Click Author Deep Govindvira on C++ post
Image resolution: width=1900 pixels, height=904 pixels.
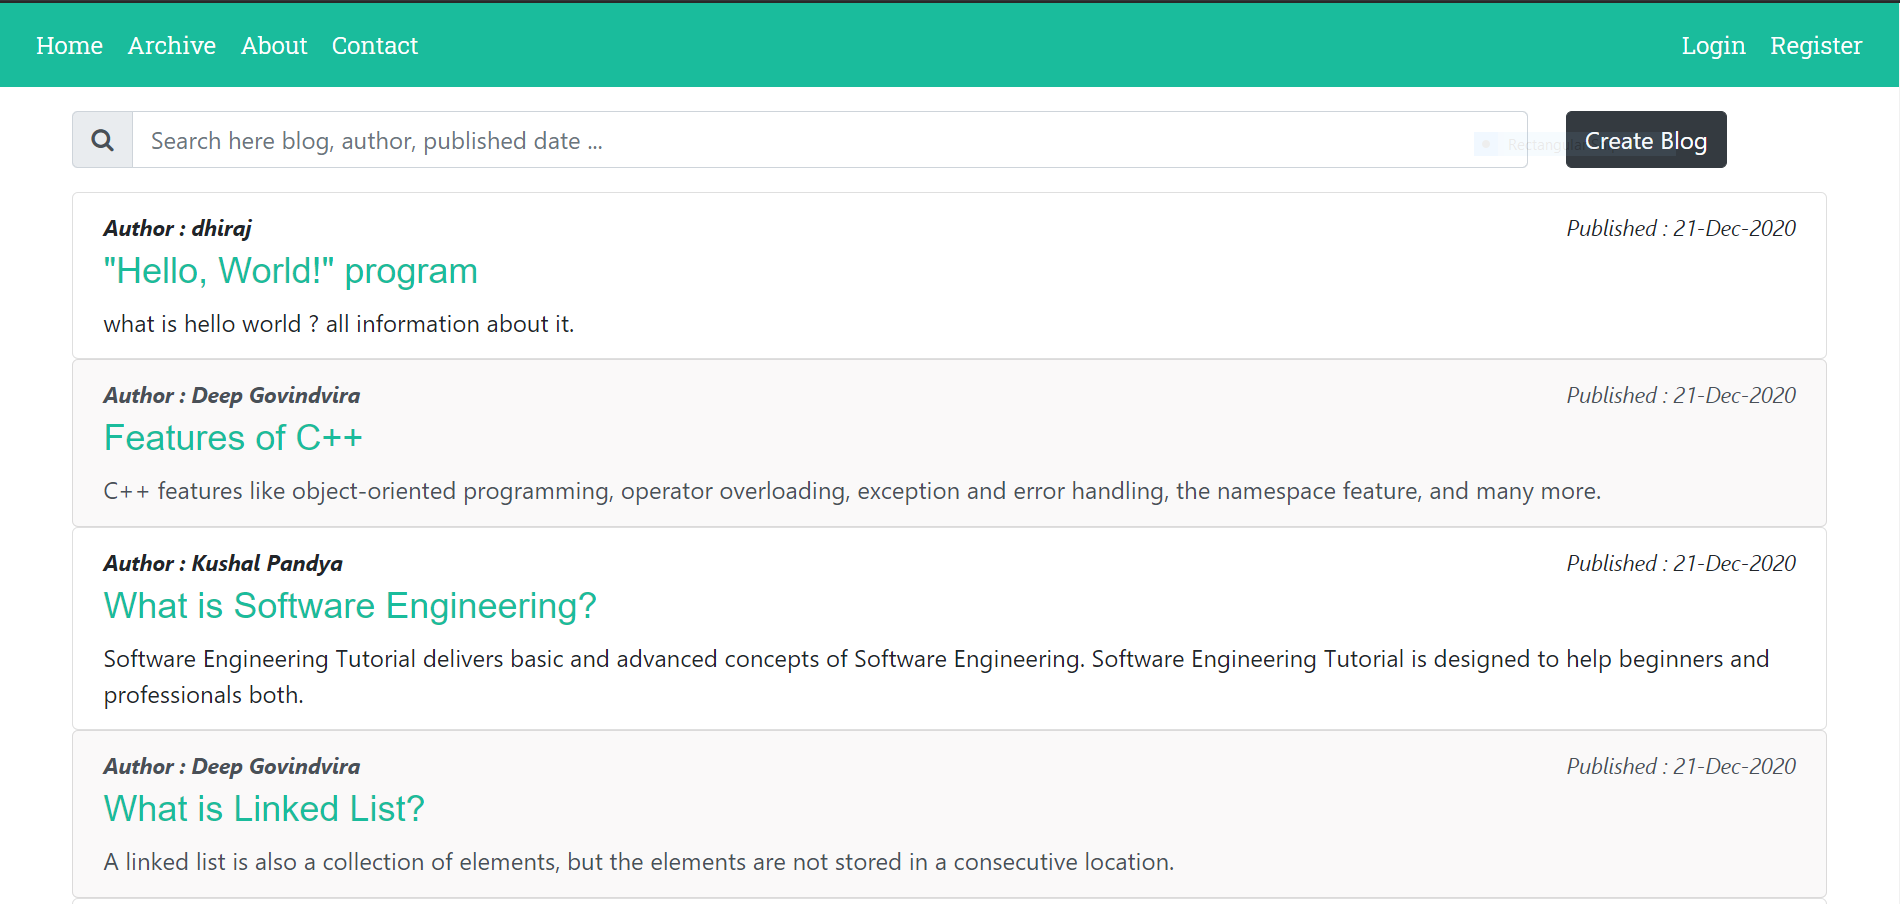(x=232, y=396)
